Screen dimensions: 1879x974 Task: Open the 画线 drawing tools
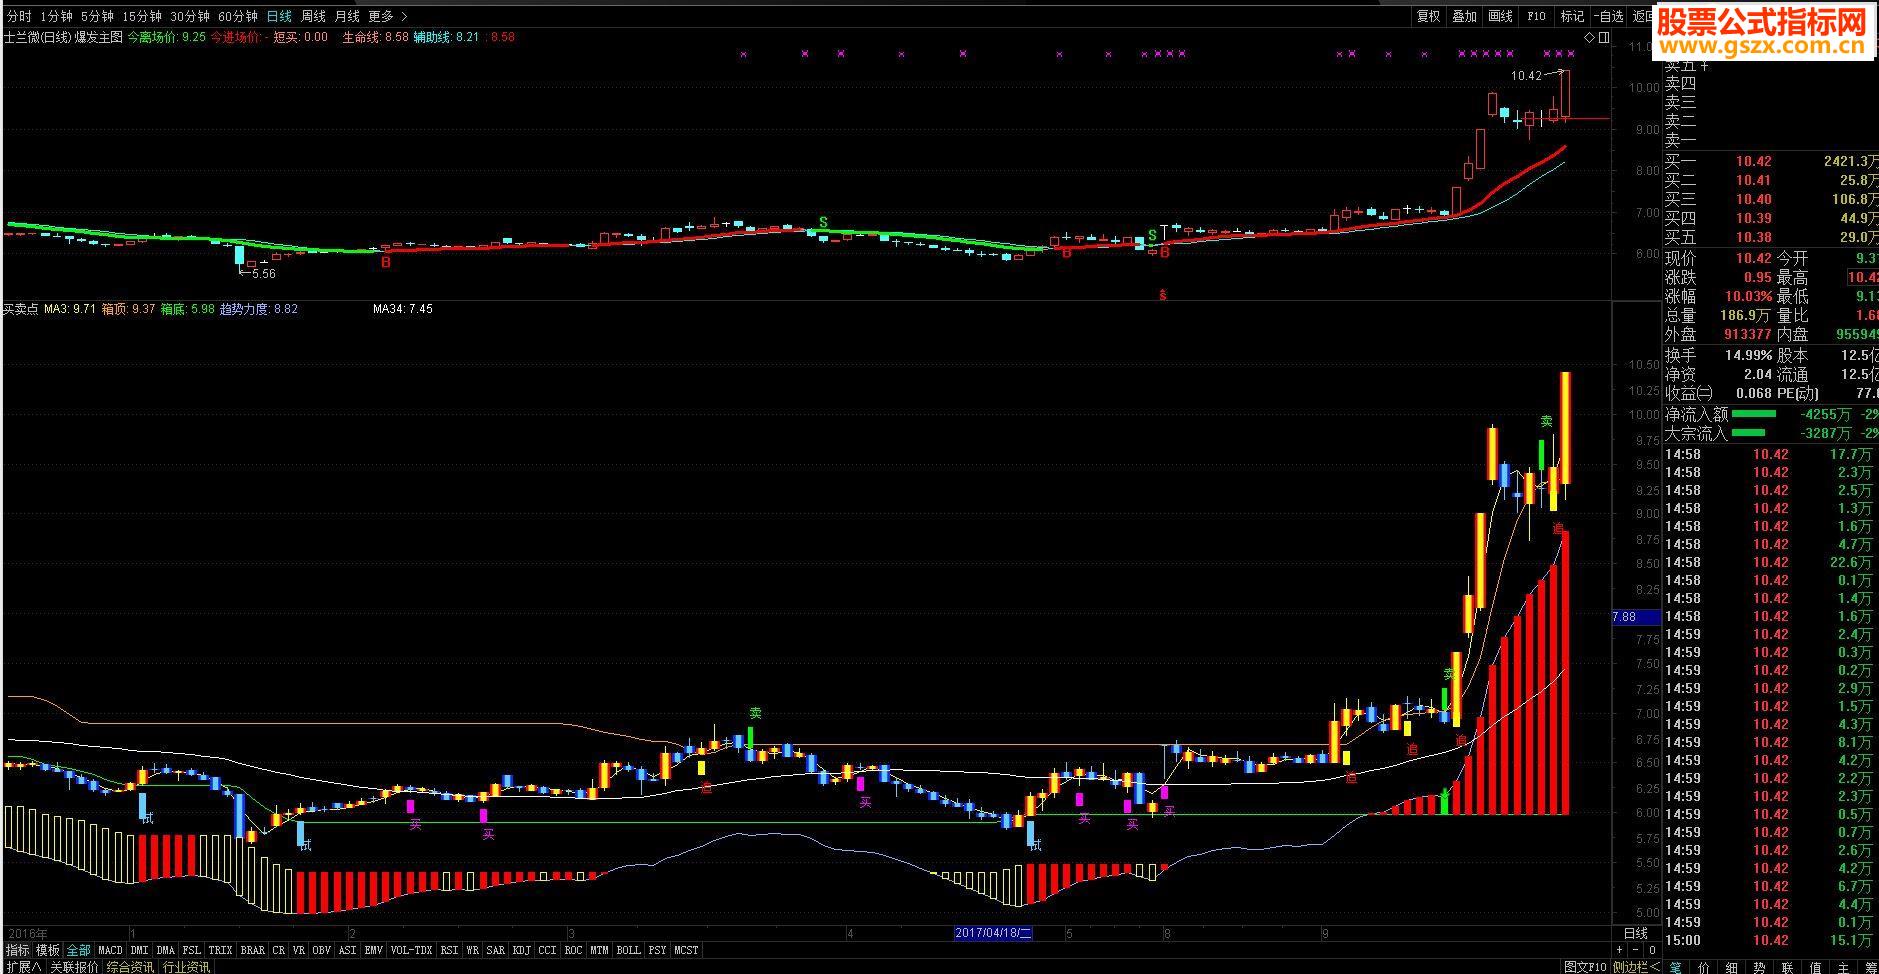[x=1500, y=16]
